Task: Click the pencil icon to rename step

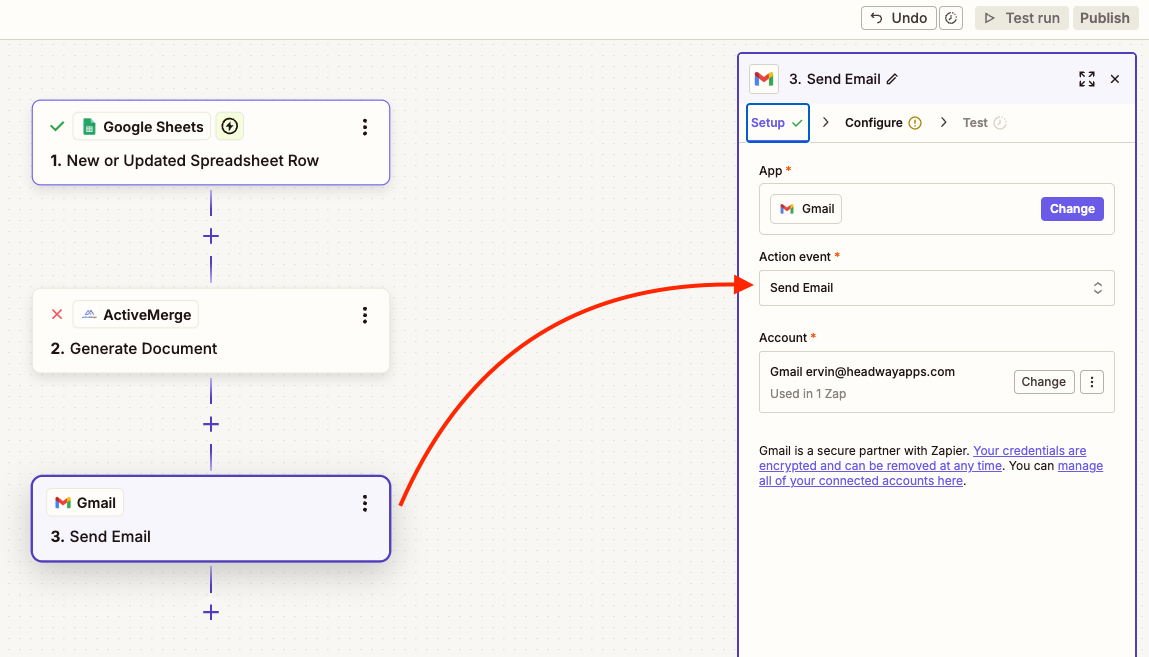Action: click(x=892, y=79)
